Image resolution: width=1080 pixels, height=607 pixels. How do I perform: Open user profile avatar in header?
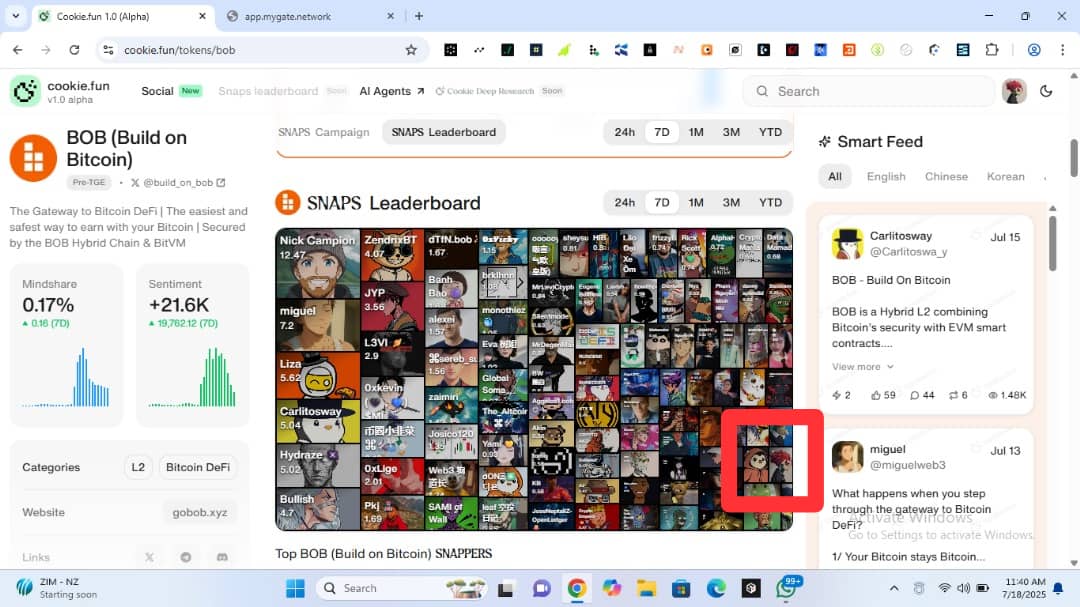1014,91
